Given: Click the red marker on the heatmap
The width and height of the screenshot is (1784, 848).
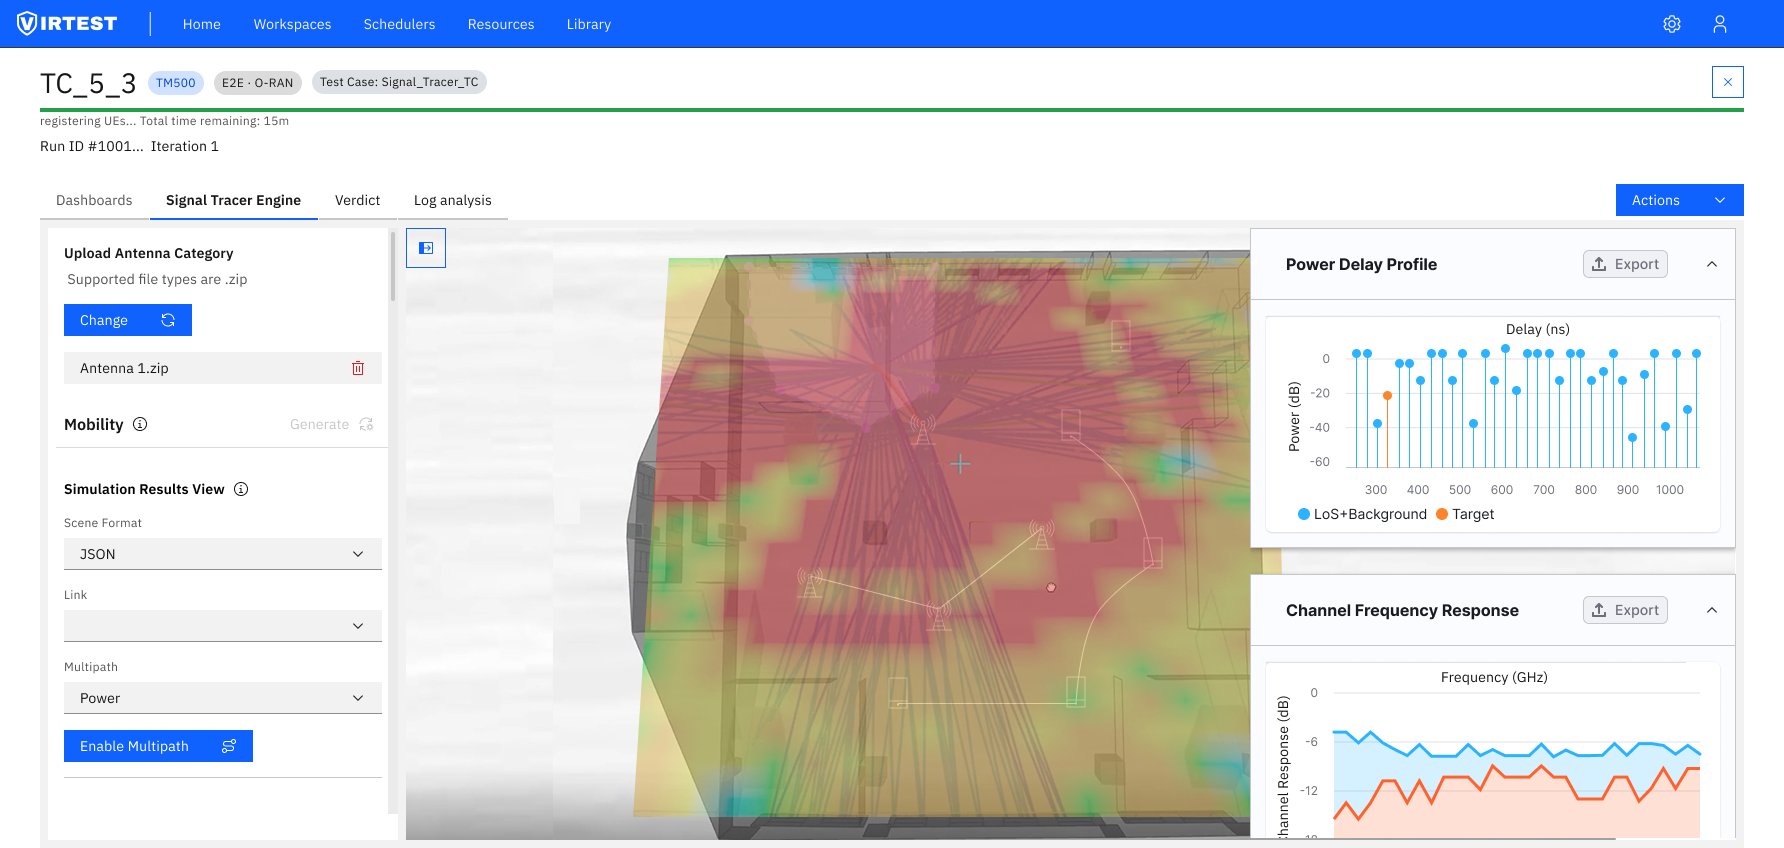Looking at the screenshot, I should (x=1050, y=587).
